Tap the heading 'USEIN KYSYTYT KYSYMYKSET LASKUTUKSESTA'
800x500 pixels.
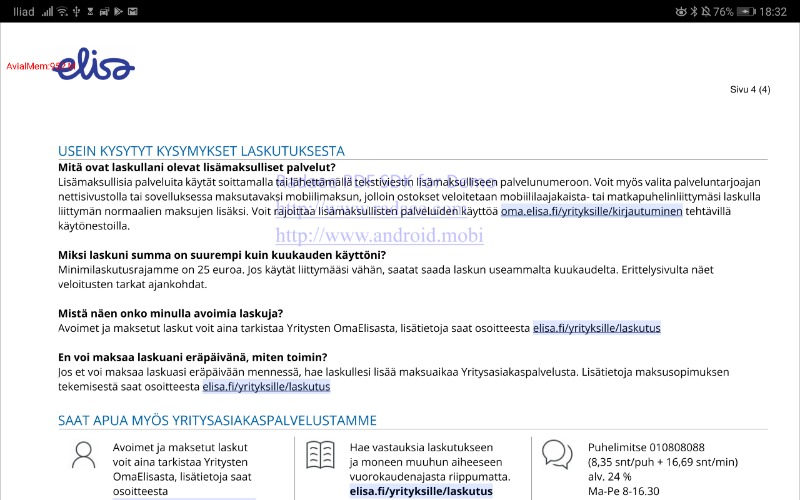click(x=202, y=151)
